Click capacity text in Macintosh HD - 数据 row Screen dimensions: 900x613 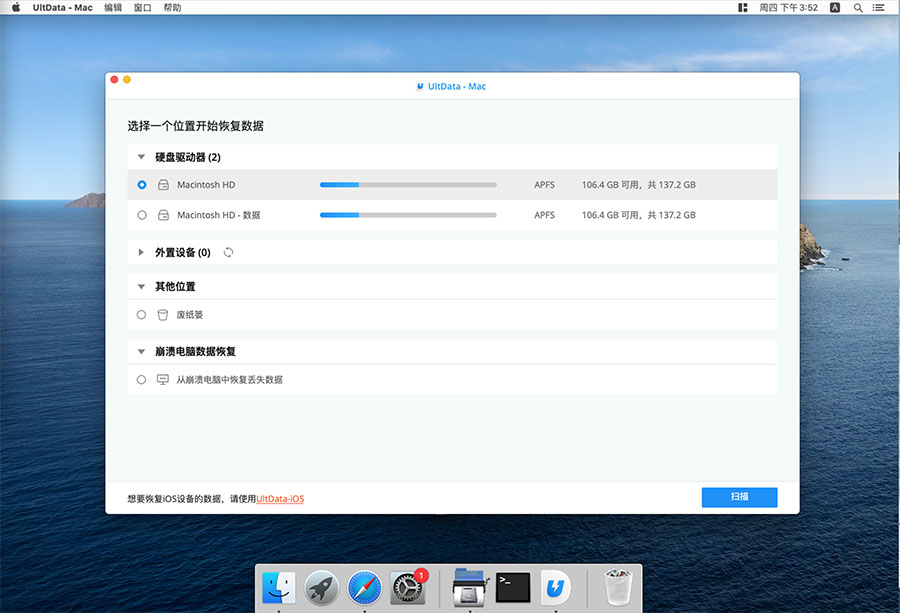pos(638,215)
